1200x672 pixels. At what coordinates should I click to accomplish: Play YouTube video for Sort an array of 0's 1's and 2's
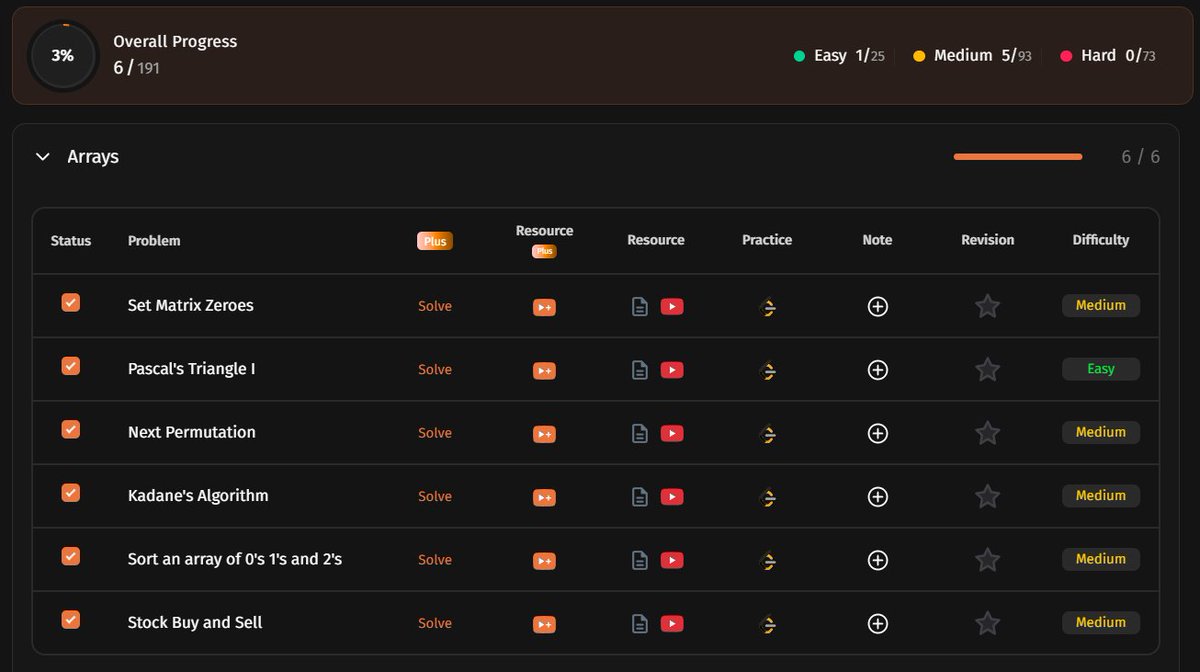tap(672, 560)
